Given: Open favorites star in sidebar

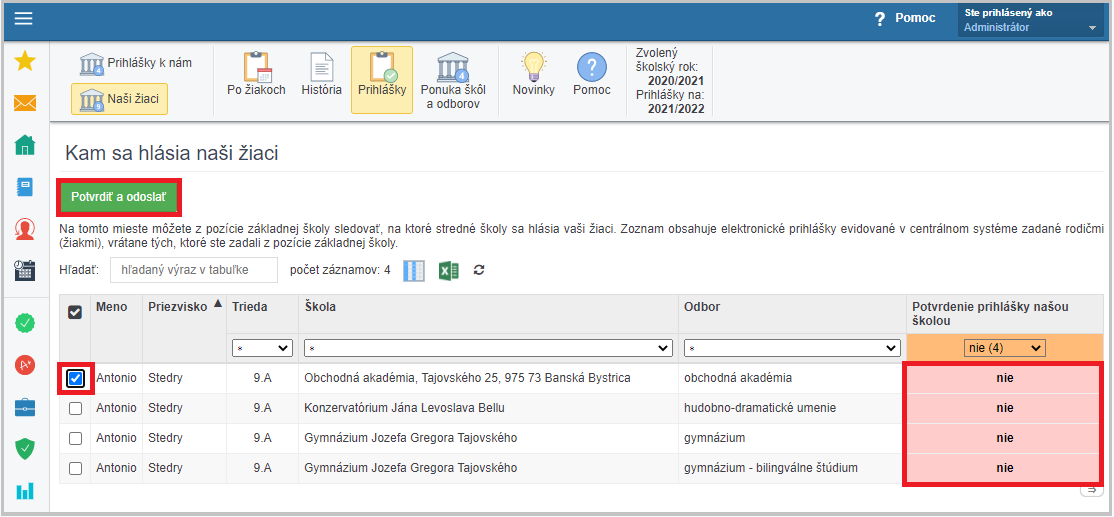Looking at the screenshot, I should click(x=25, y=61).
